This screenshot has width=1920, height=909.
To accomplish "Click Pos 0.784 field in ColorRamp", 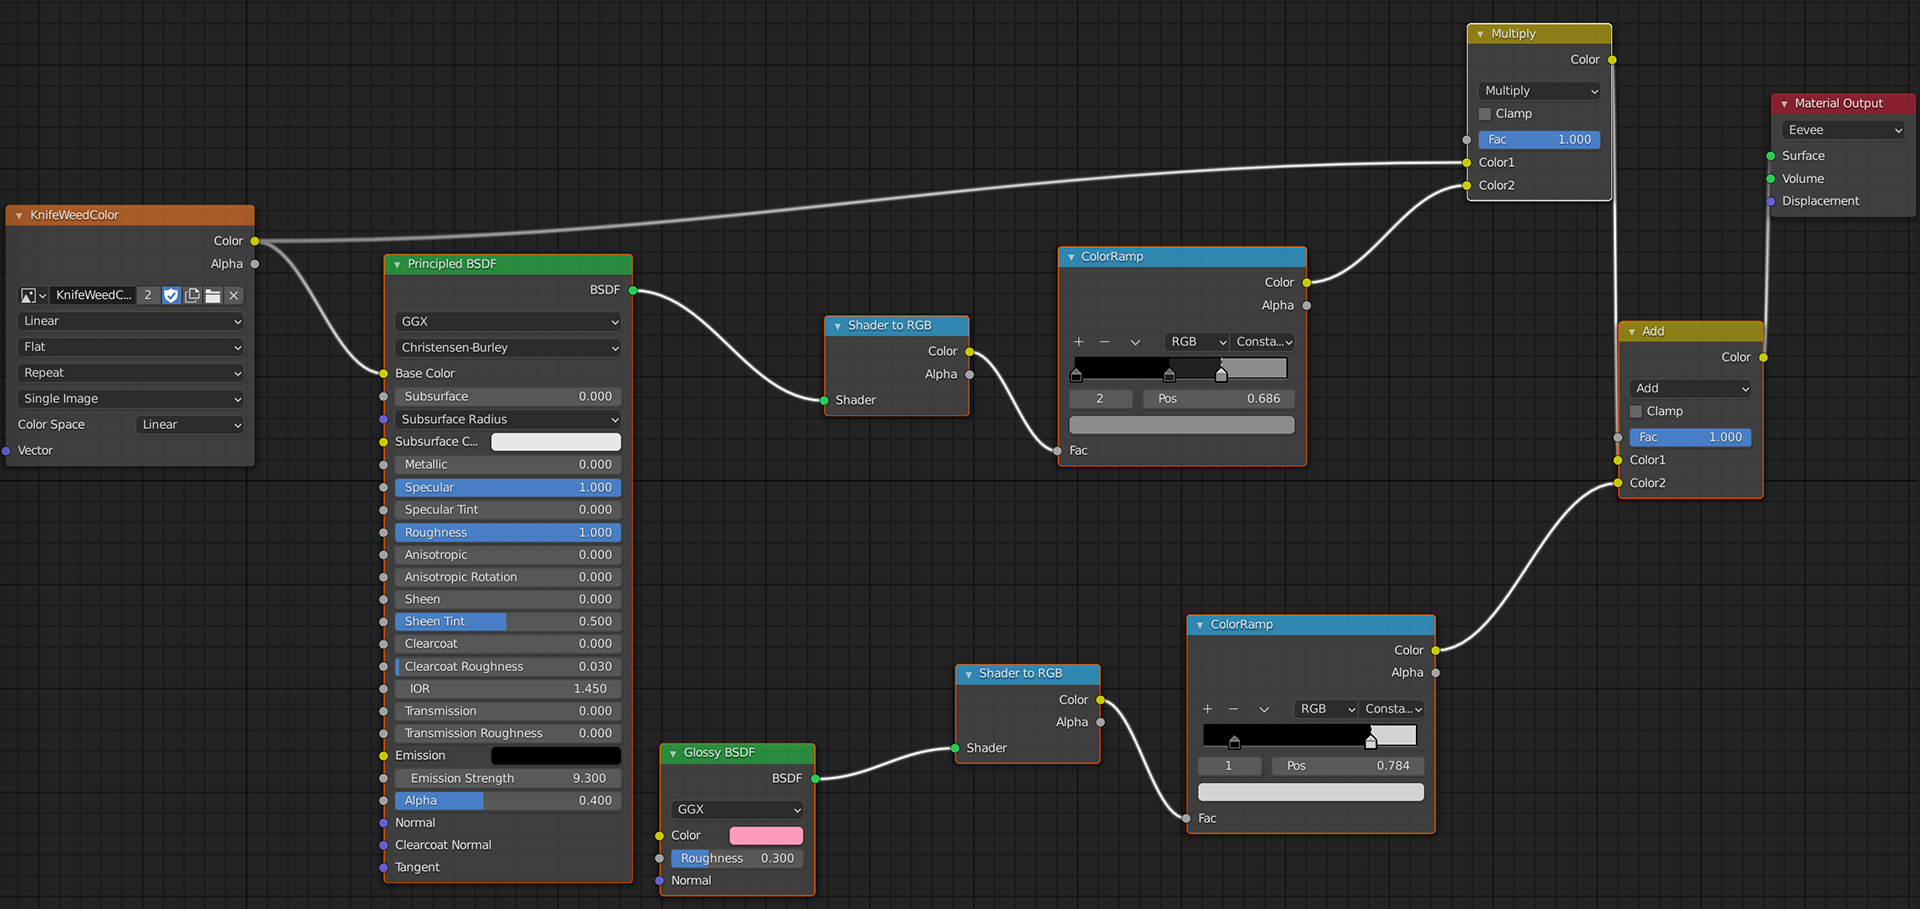I will point(1348,766).
